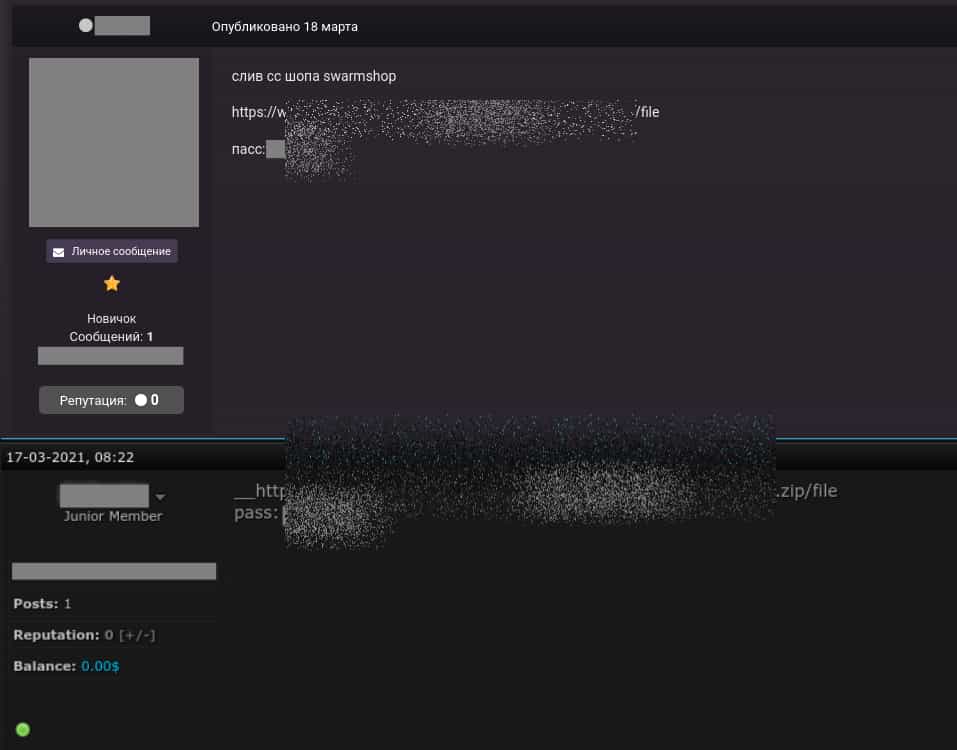
Task: Click the online status dot near top username
Action: (85, 25)
